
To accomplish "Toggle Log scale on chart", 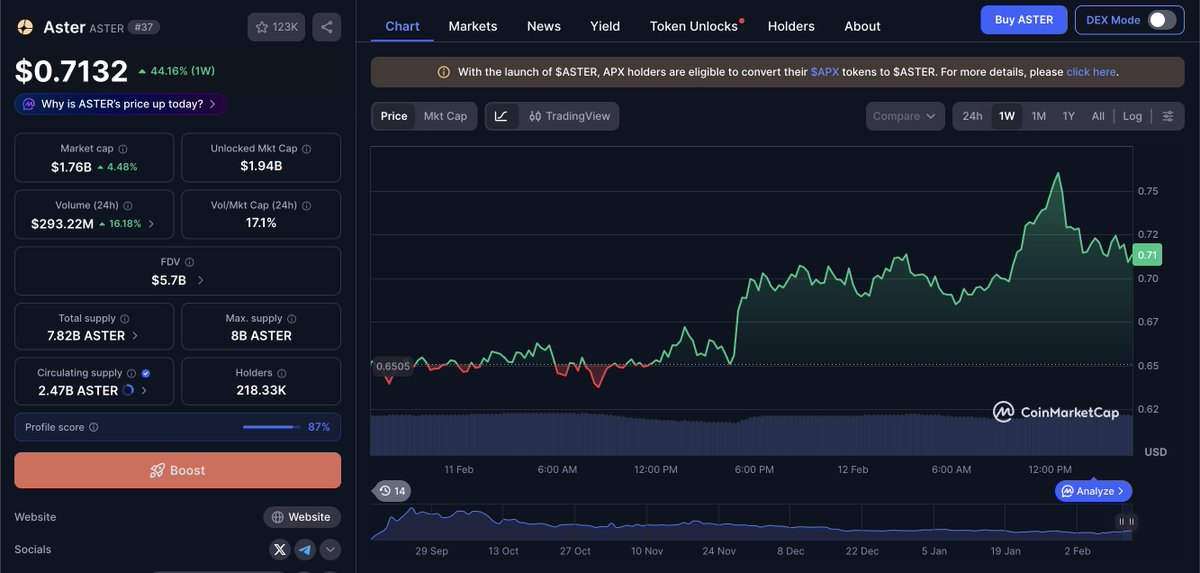I will [x=1132, y=116].
